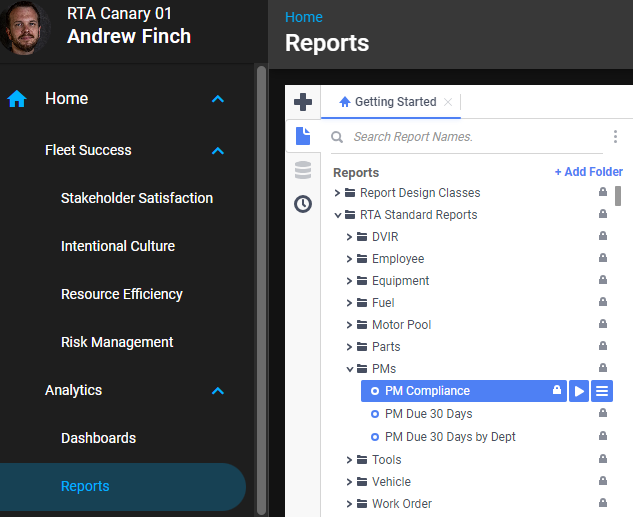Collapse the Analytics section chevron
This screenshot has height=517, width=633.
[x=218, y=391]
